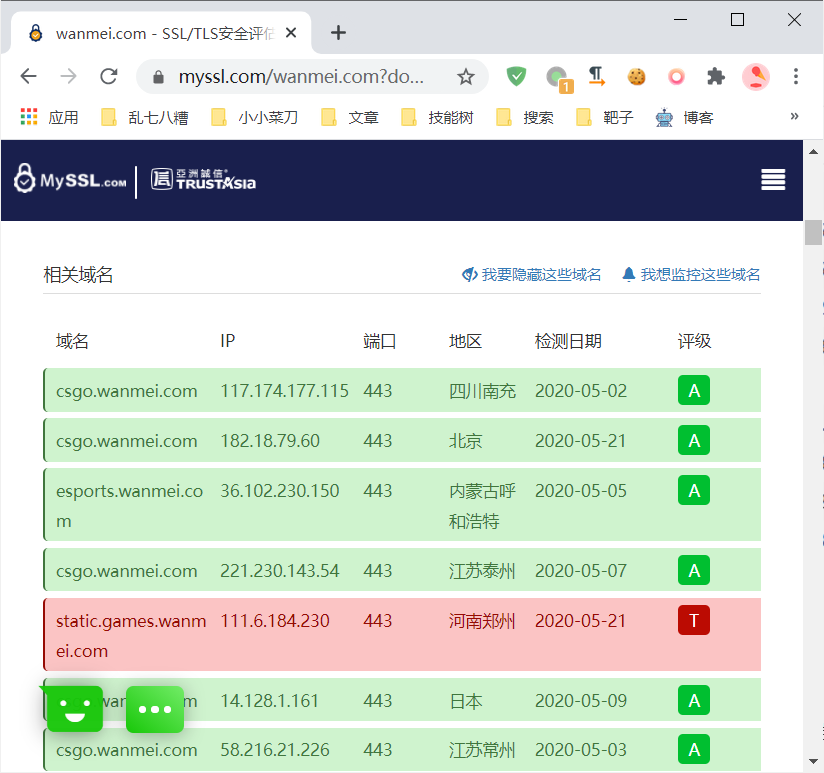This screenshot has height=773, width=824.
Task: Open the green three-dots chat button
Action: coord(155,709)
